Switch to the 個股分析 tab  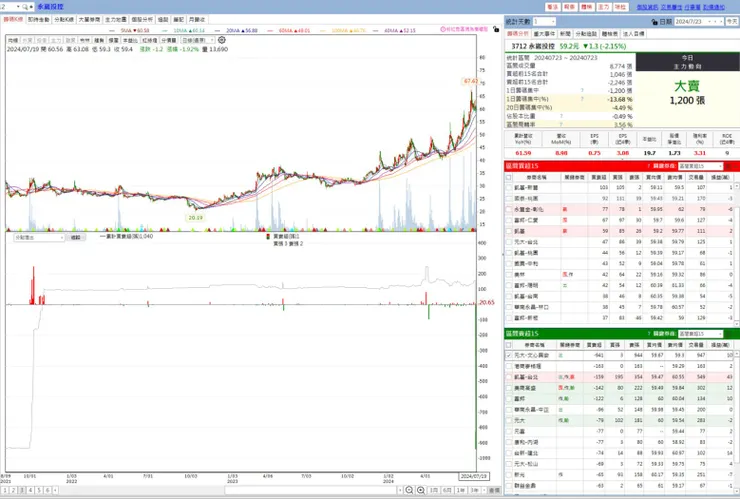(x=142, y=19)
